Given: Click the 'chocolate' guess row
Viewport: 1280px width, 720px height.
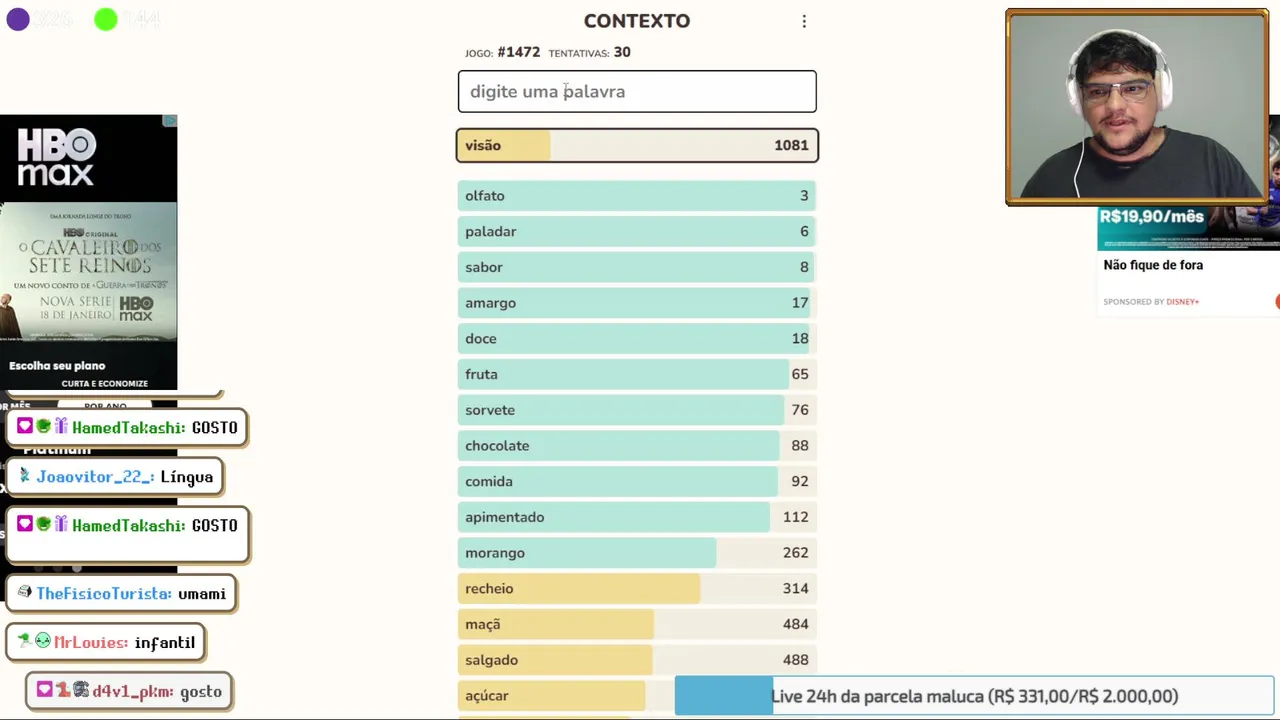Looking at the screenshot, I should click(637, 446).
